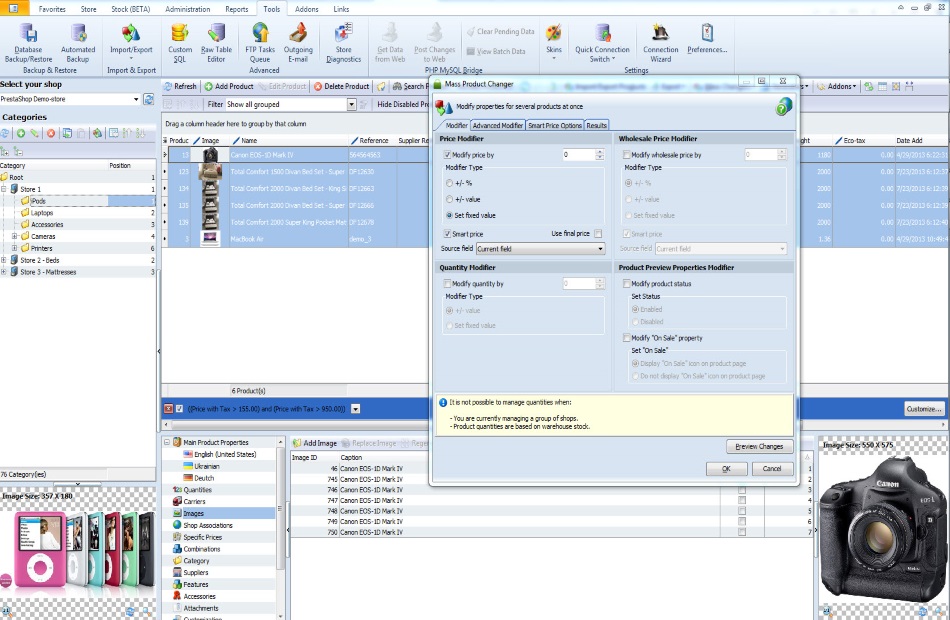The height and width of the screenshot is (620, 950).
Task: Expand the Cameras category node
Action: coord(15,236)
